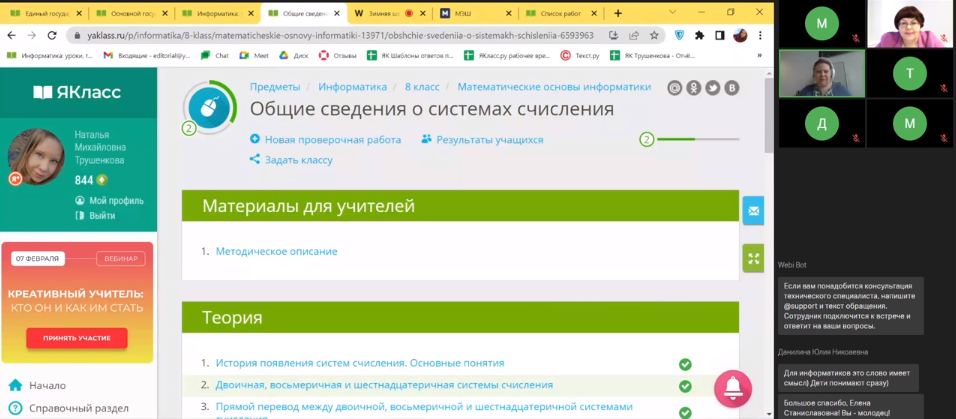Share via the Odnoklassniki icon

click(x=694, y=88)
